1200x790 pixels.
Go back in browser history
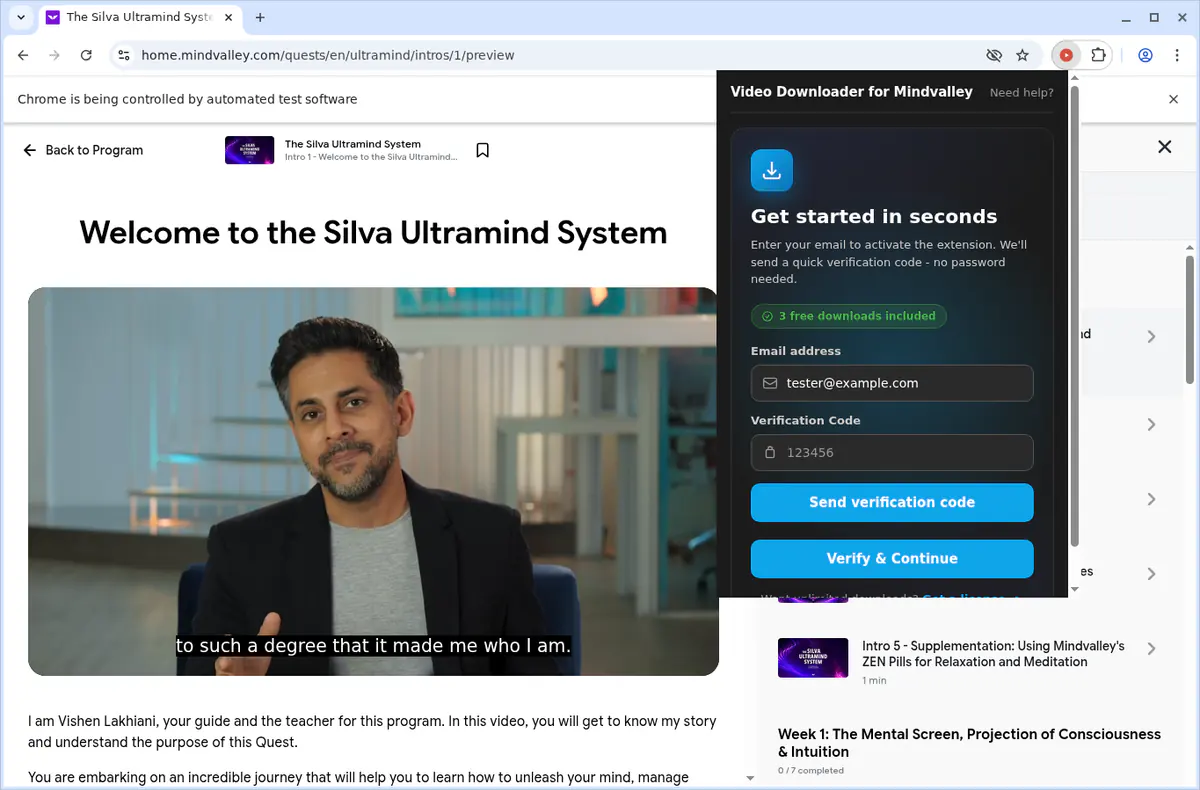coord(23,55)
